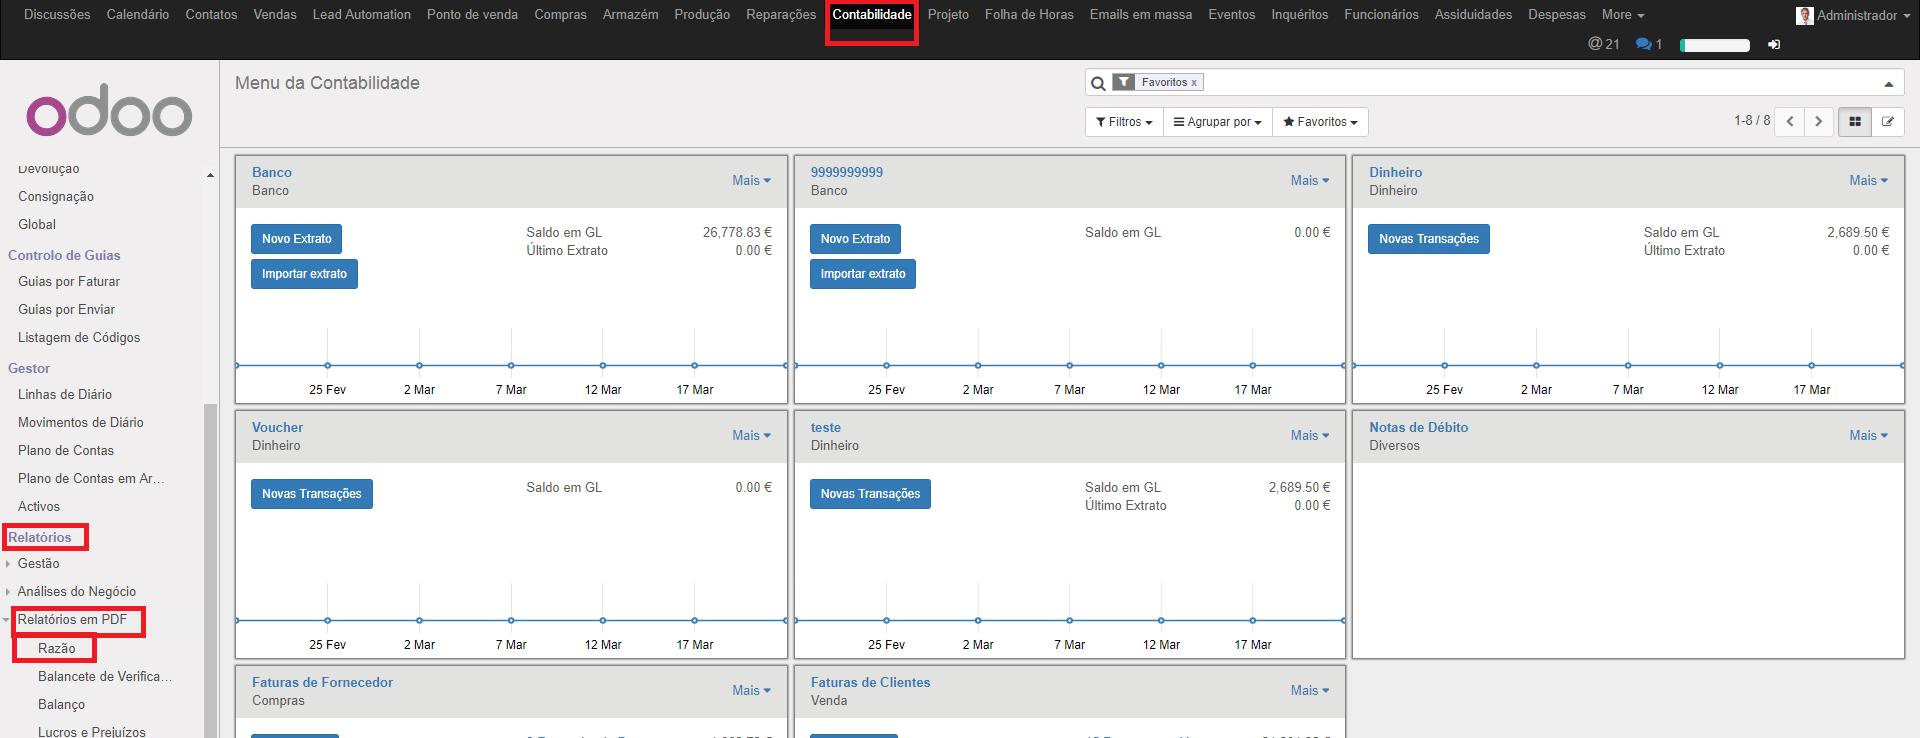Go to the previous page arrow
This screenshot has height=738, width=1920.
coord(1789,122)
